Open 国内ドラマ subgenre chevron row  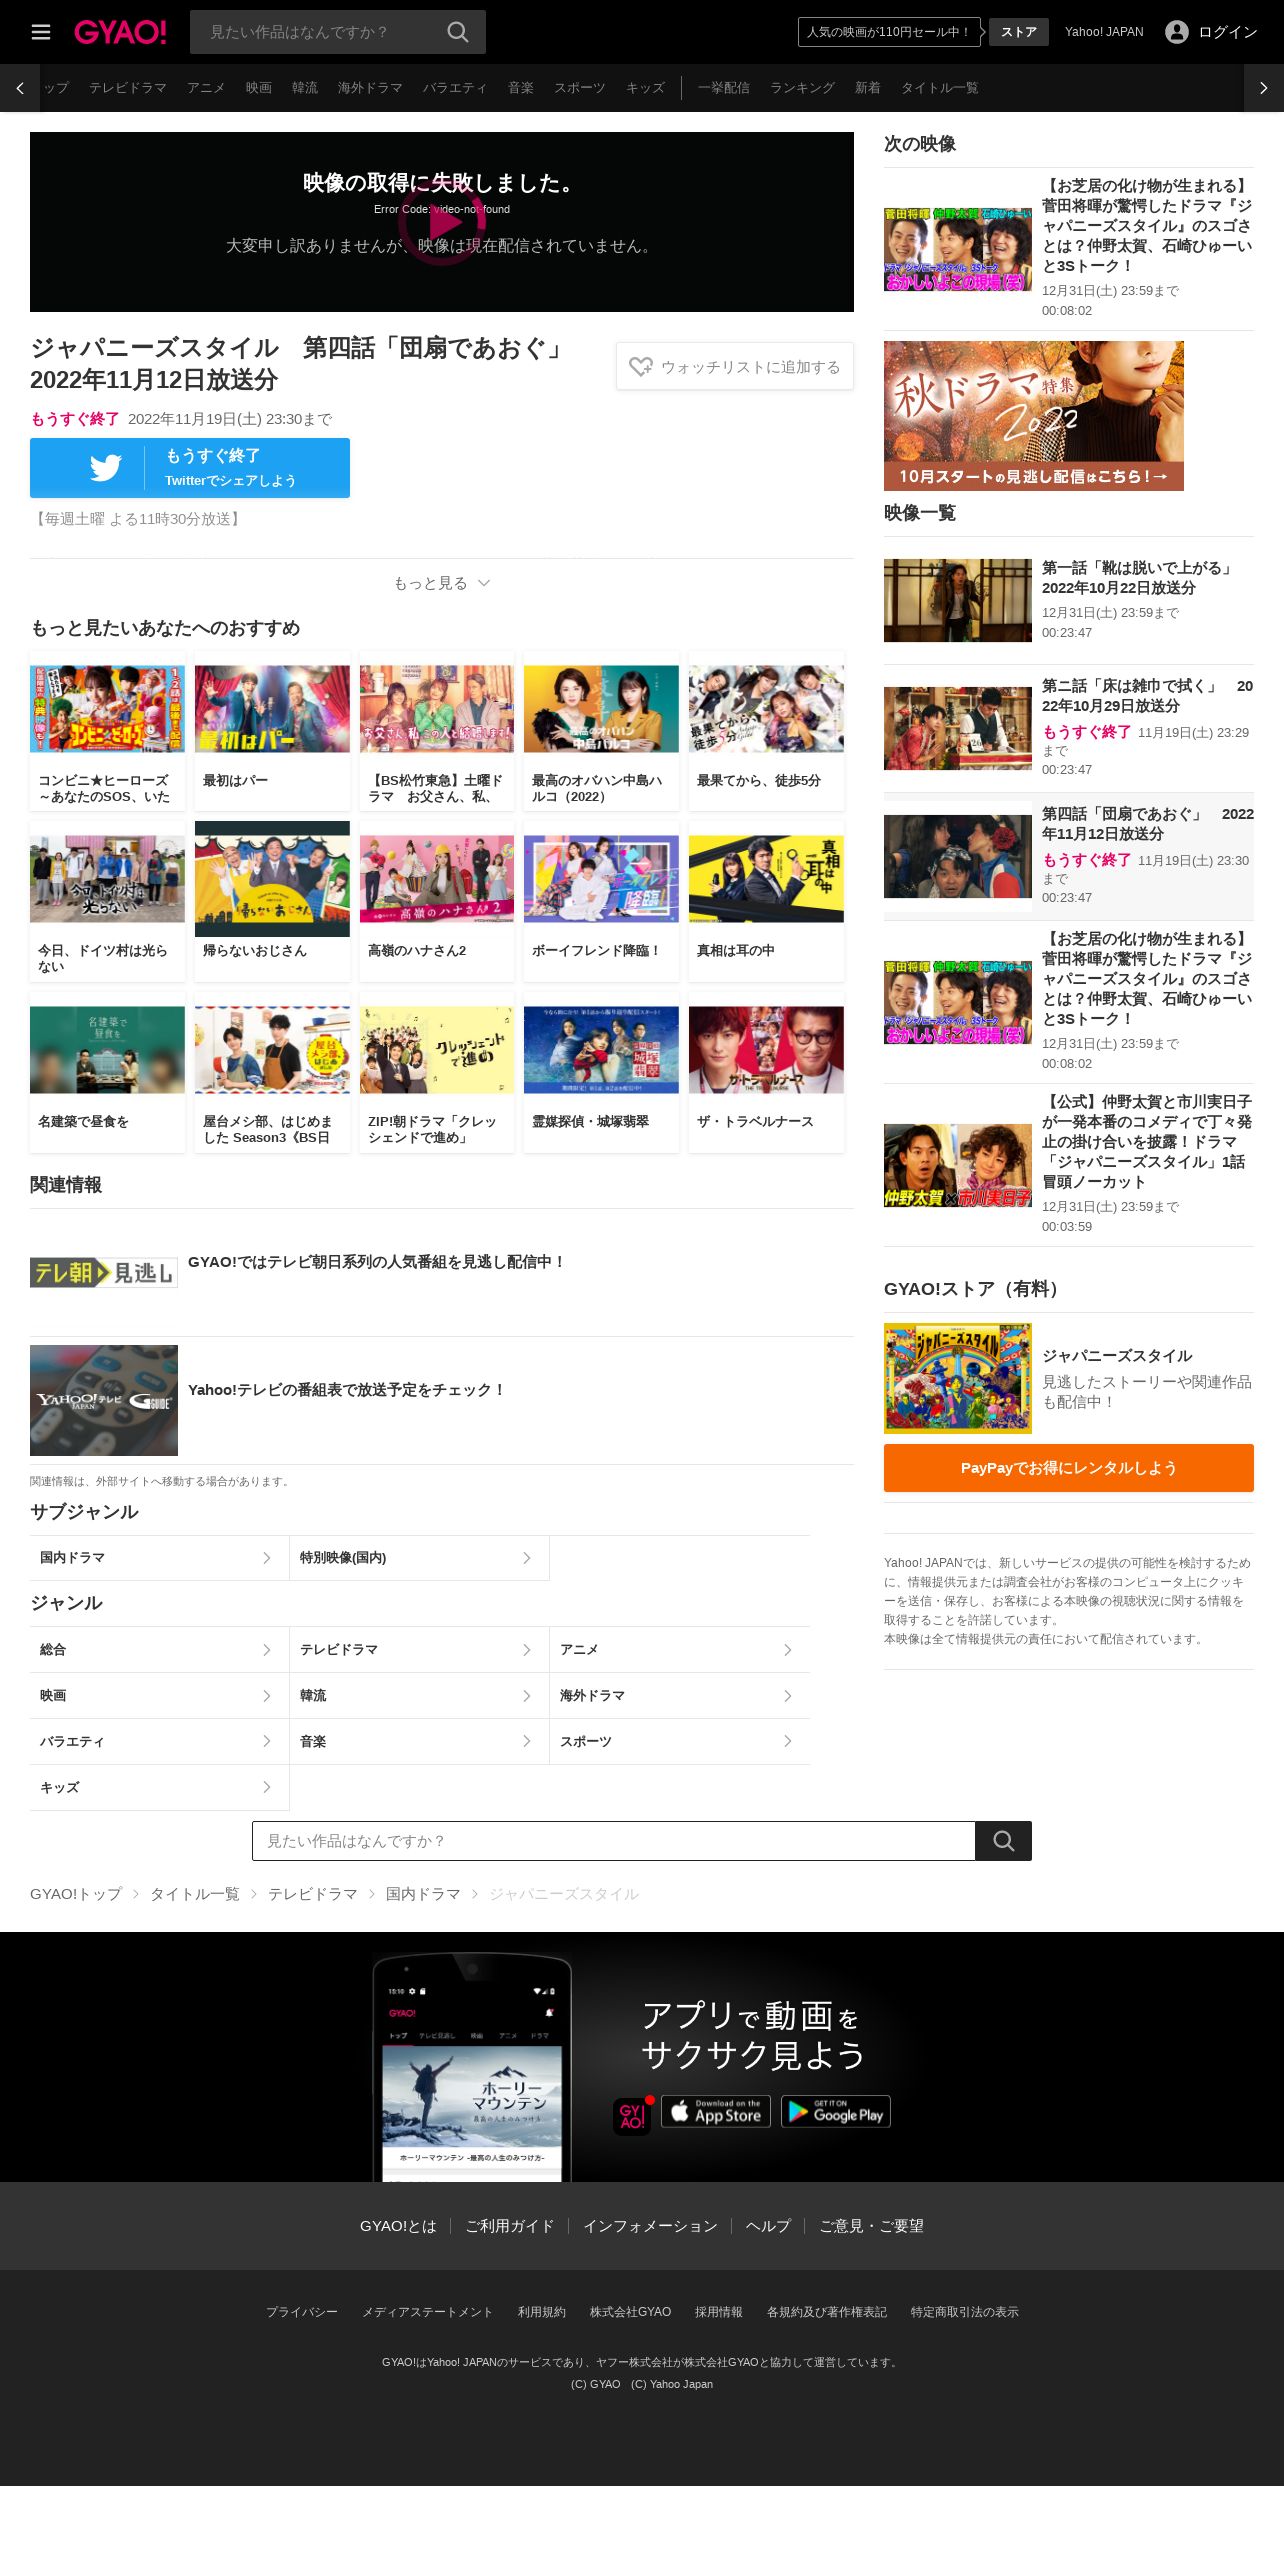pos(160,1558)
